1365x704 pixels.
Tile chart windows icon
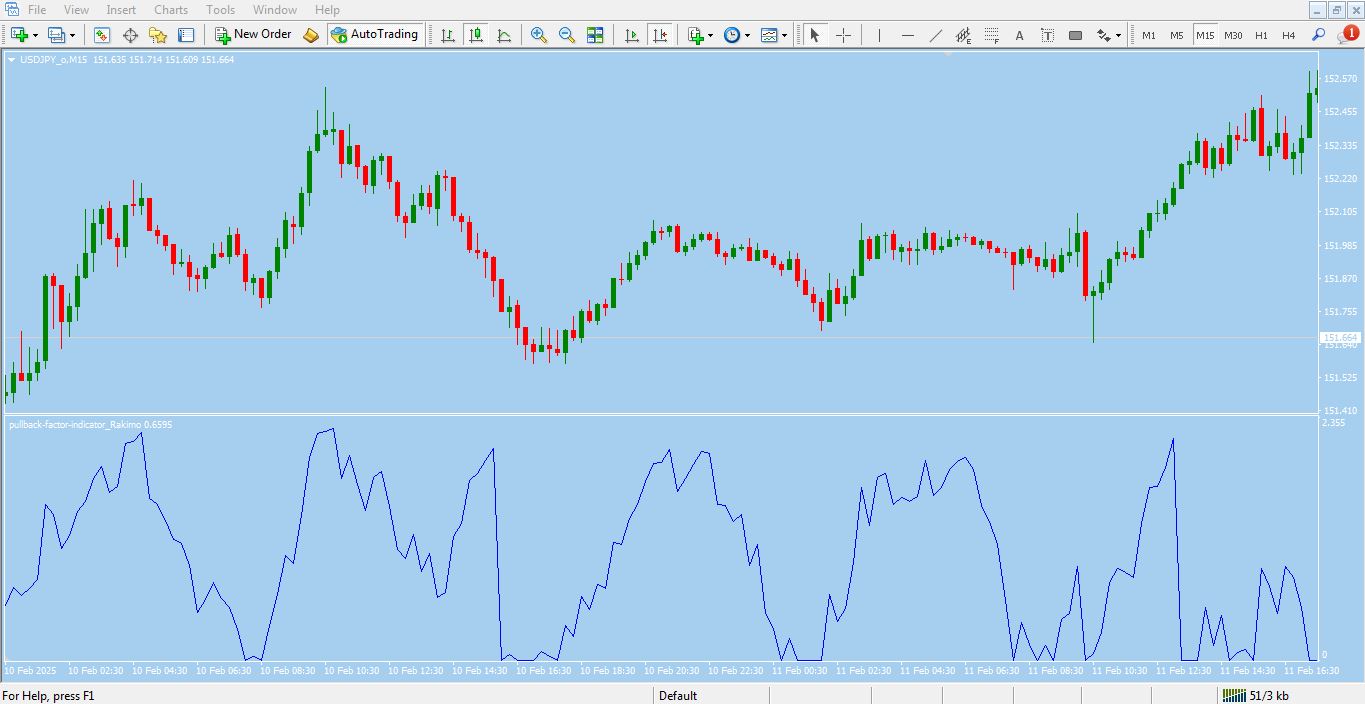pos(595,35)
